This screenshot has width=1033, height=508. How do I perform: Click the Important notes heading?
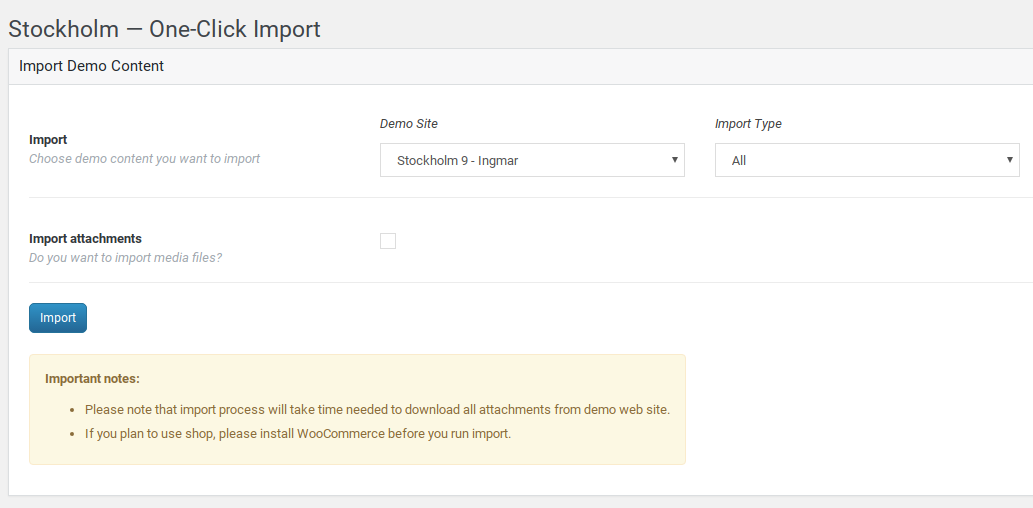[92, 379]
